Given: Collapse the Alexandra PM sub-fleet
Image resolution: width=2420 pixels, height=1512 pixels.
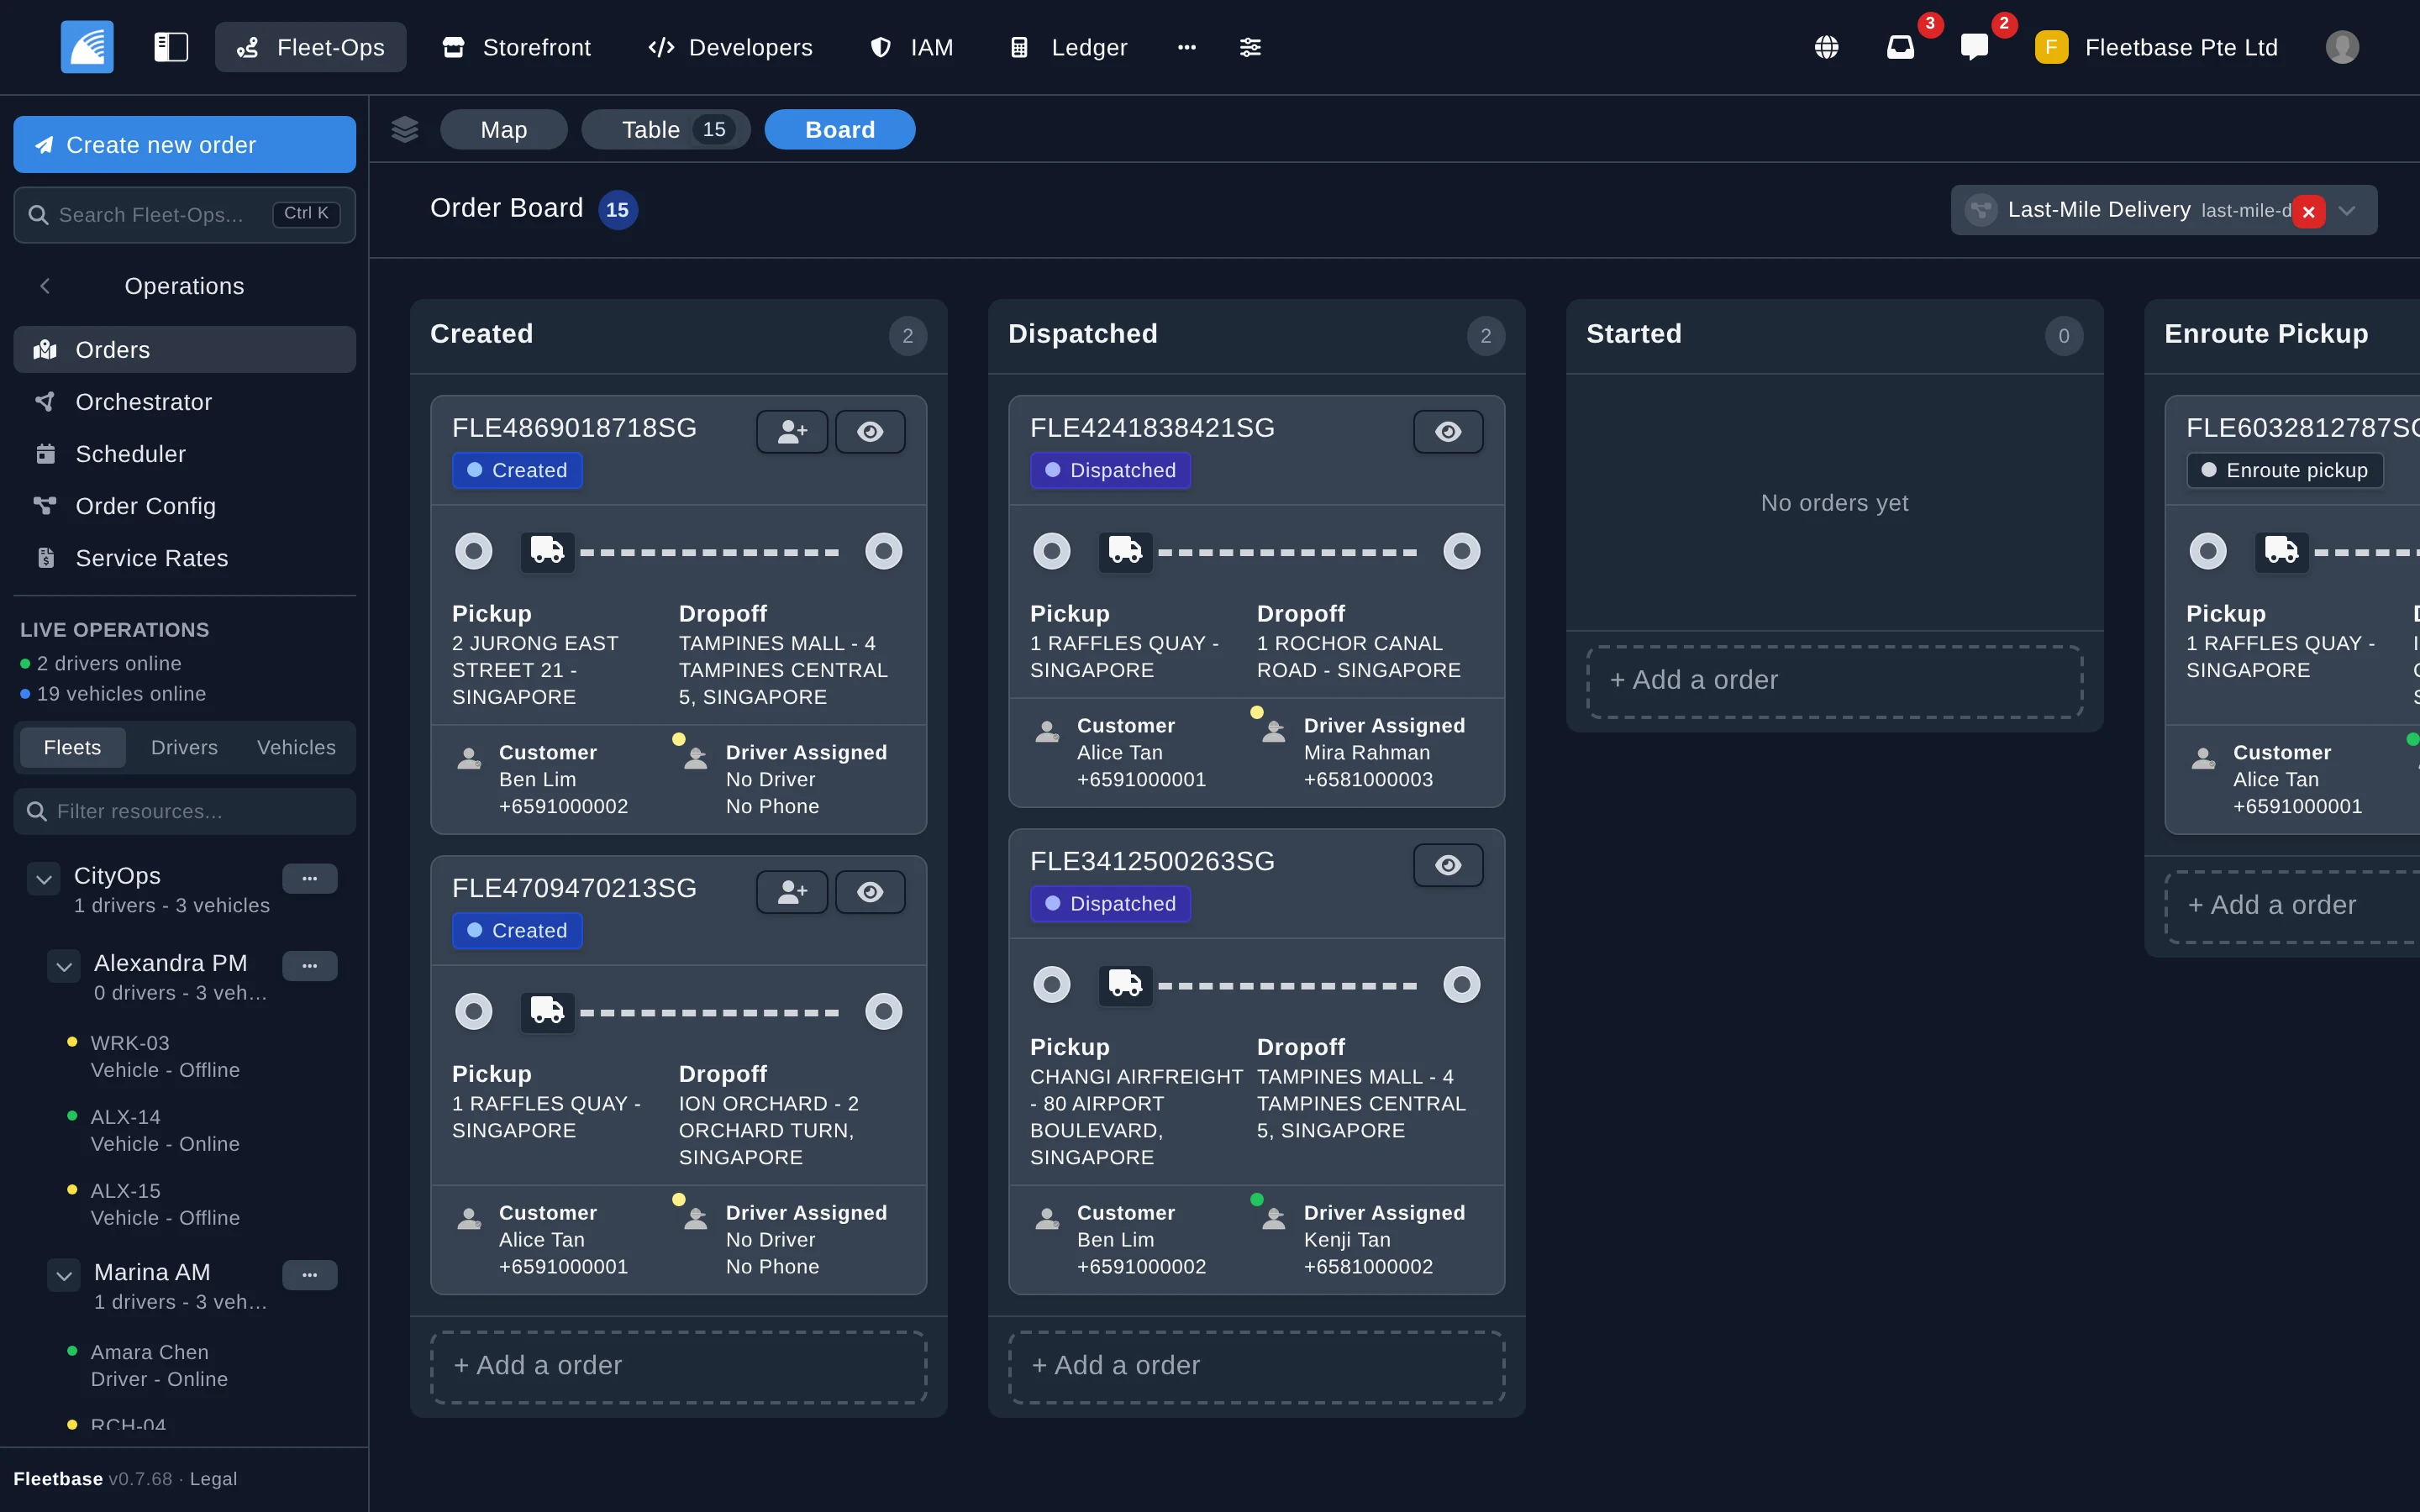Looking at the screenshot, I should (x=64, y=966).
